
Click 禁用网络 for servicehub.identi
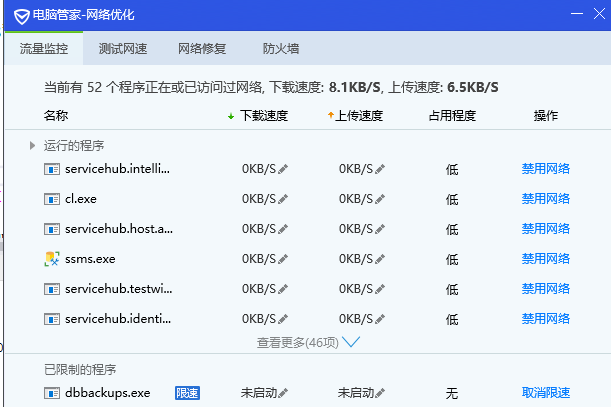(546, 319)
